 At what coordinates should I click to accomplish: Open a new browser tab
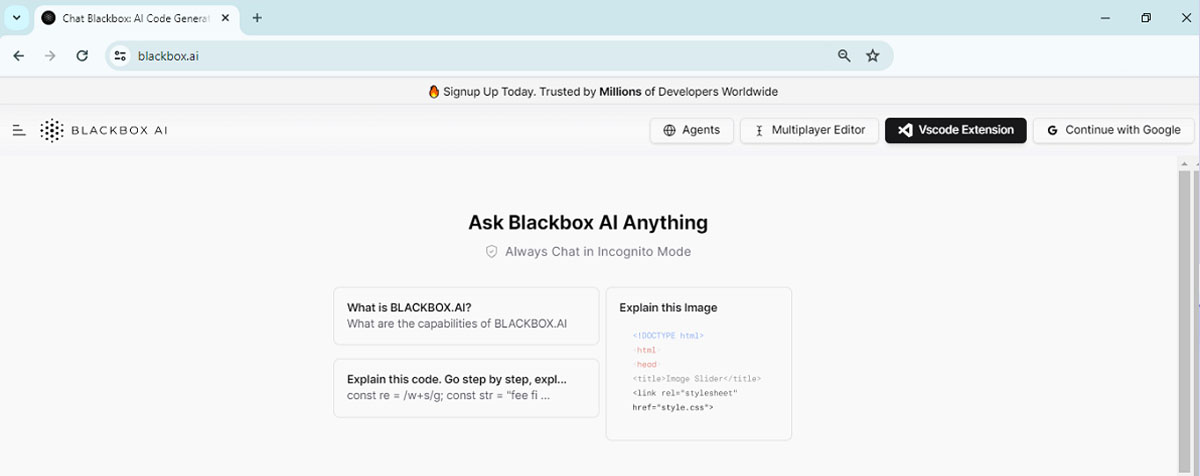257,18
